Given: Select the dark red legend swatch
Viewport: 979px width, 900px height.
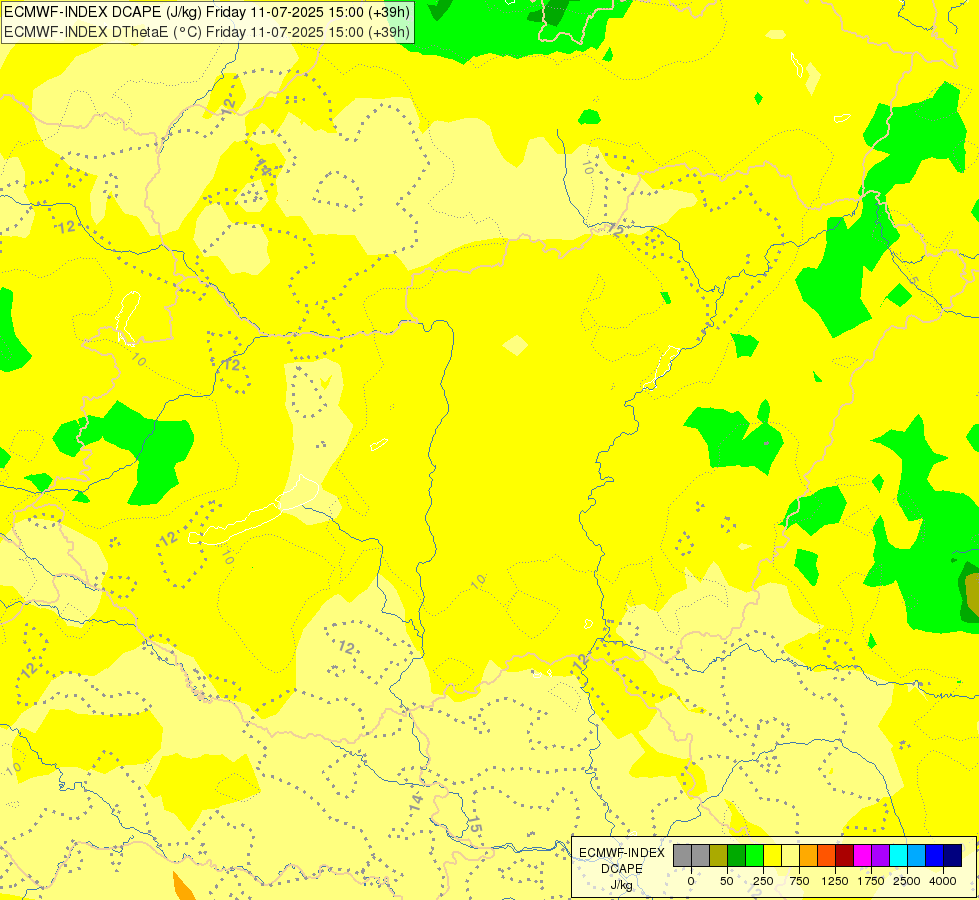Looking at the screenshot, I should click(845, 856).
